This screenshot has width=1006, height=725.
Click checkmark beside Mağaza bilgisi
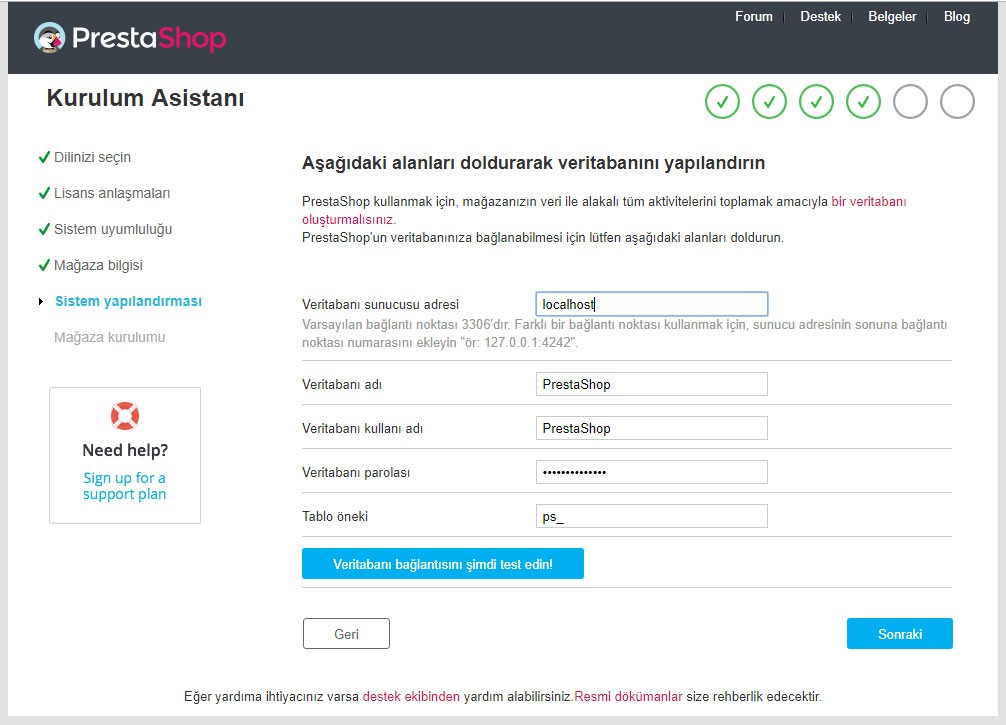[44, 265]
